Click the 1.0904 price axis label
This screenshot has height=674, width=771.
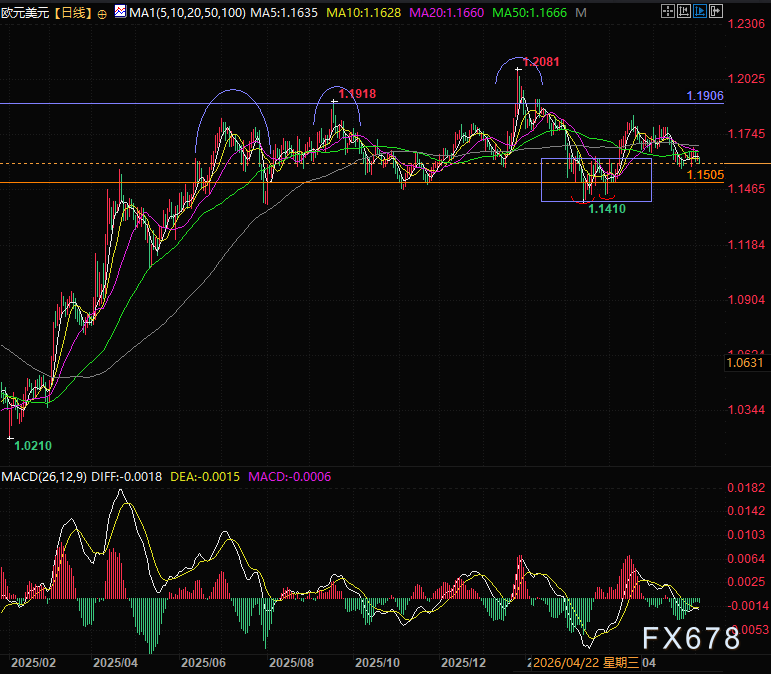(x=746, y=299)
